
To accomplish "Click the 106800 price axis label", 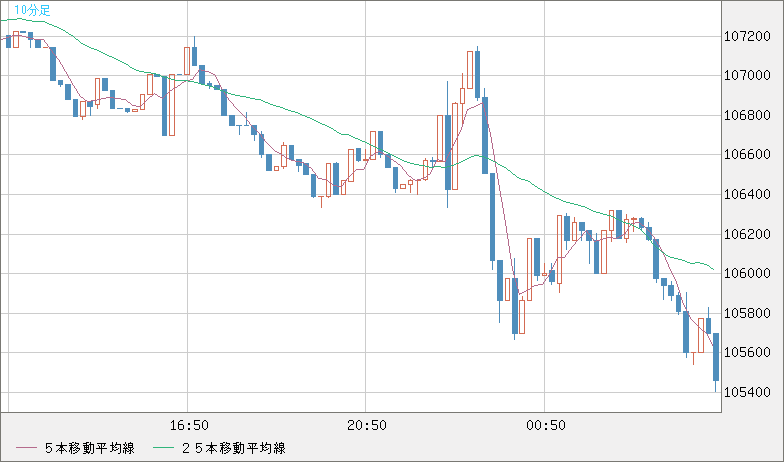I will [748, 116].
